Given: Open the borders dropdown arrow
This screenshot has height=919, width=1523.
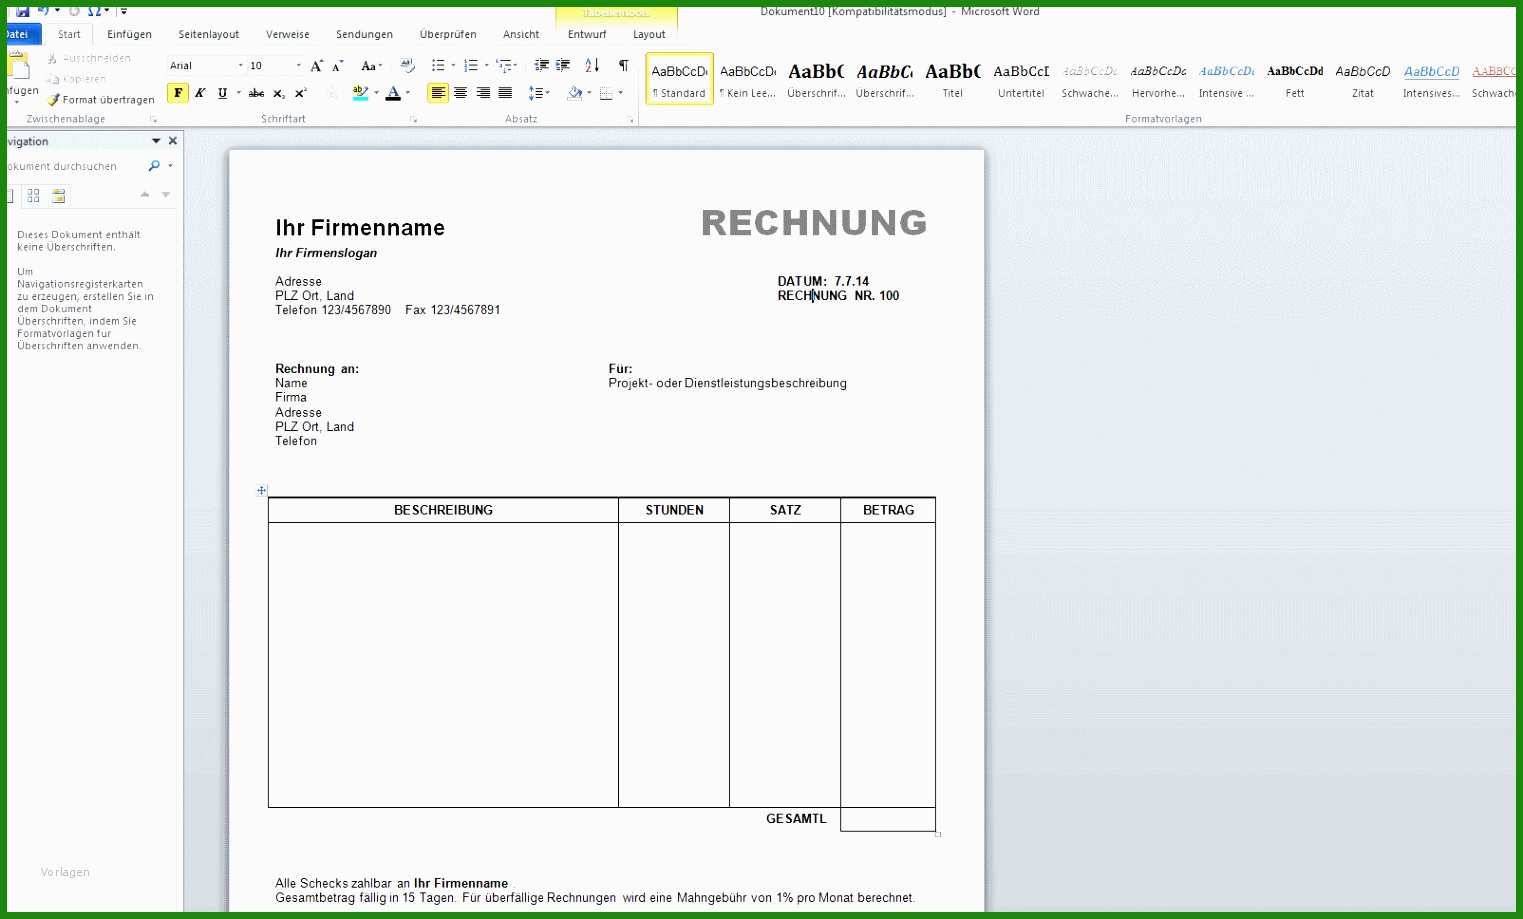Looking at the screenshot, I should [x=621, y=93].
